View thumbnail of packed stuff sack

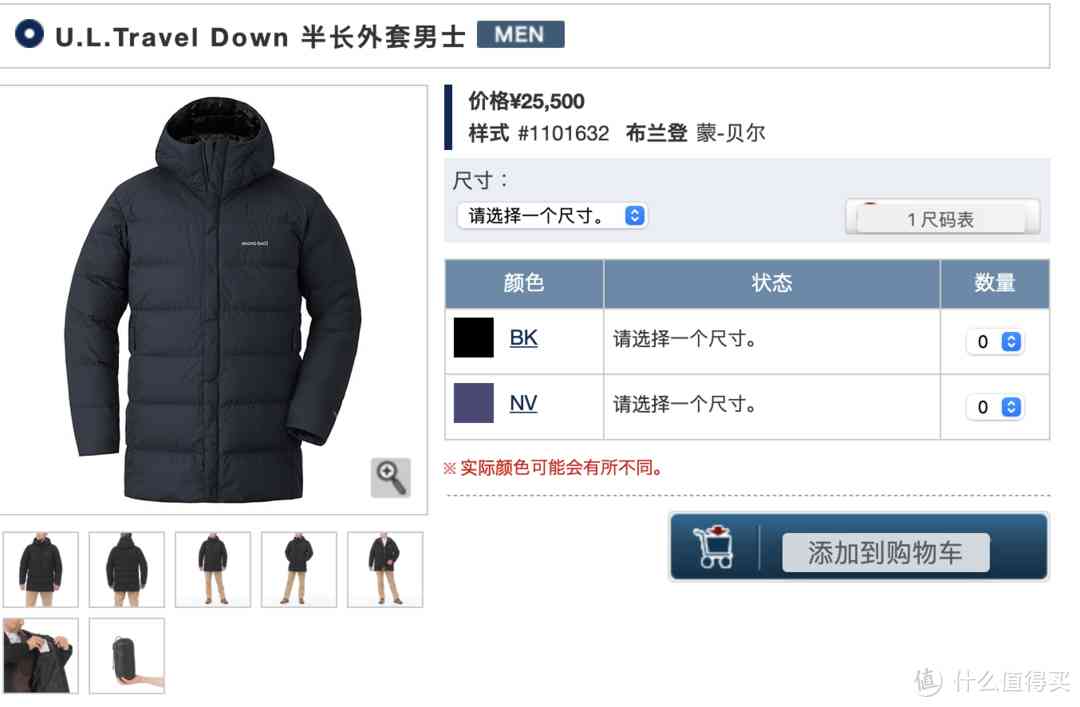click(x=127, y=655)
